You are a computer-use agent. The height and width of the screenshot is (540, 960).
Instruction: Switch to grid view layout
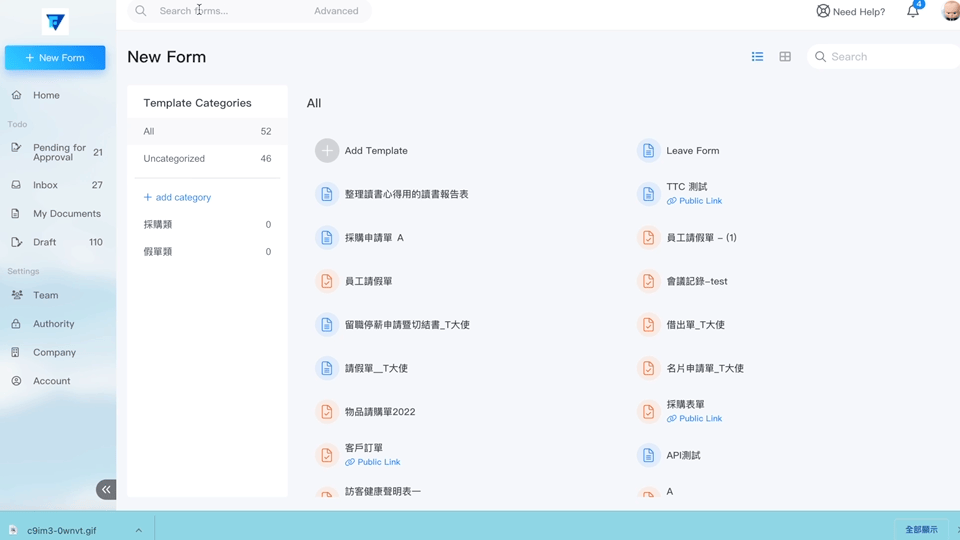785,57
